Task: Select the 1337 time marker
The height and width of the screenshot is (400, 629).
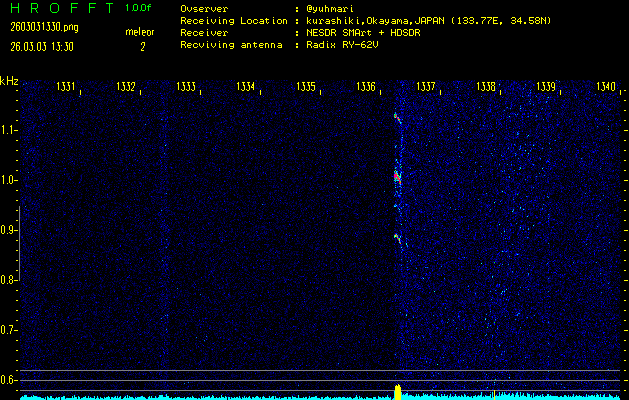Action: tap(426, 87)
